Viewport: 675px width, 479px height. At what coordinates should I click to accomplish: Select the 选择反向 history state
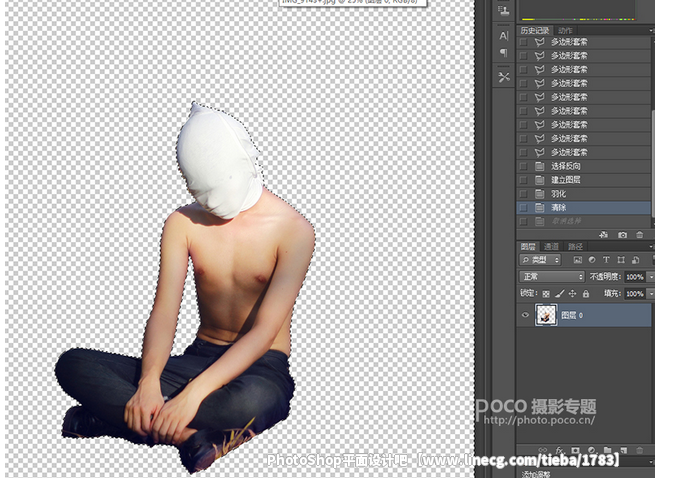click(x=584, y=166)
